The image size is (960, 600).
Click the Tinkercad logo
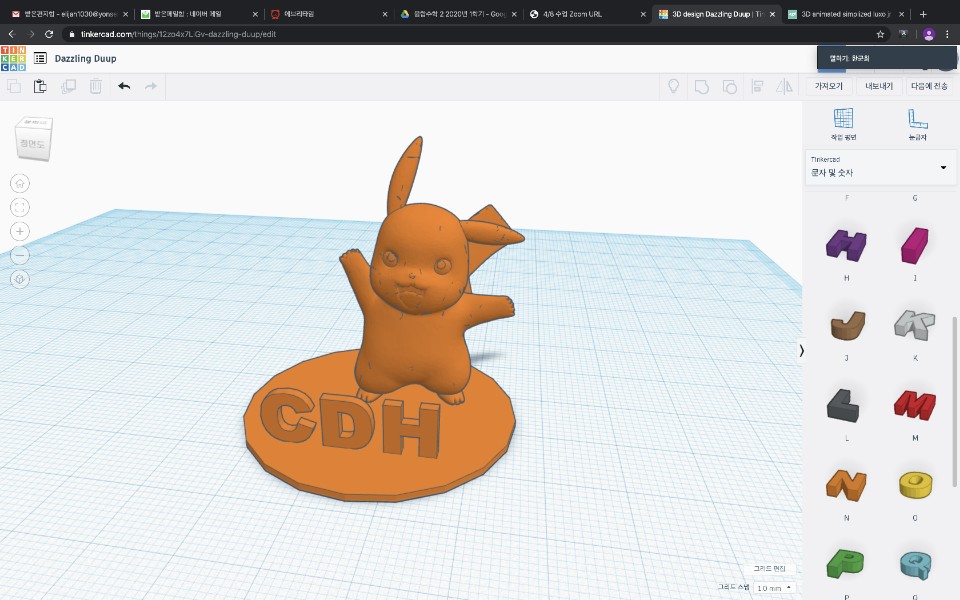(x=13, y=59)
